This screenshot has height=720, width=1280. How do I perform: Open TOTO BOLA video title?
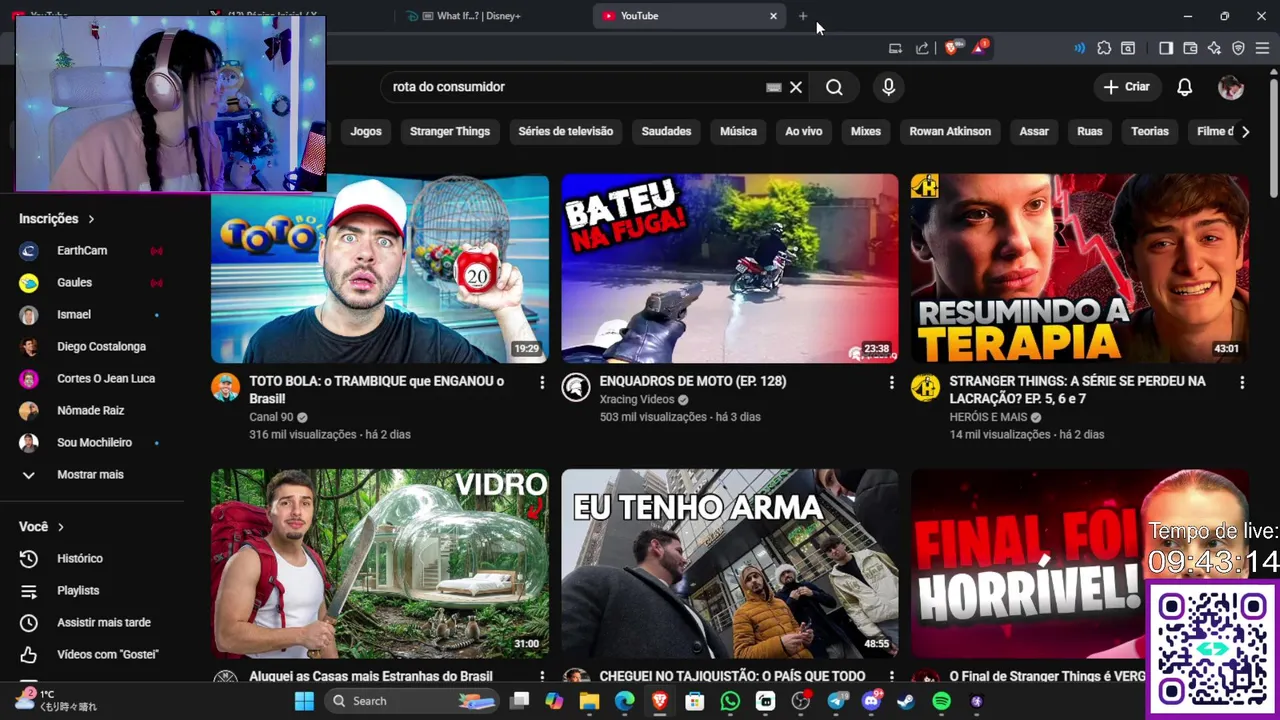[377, 389]
